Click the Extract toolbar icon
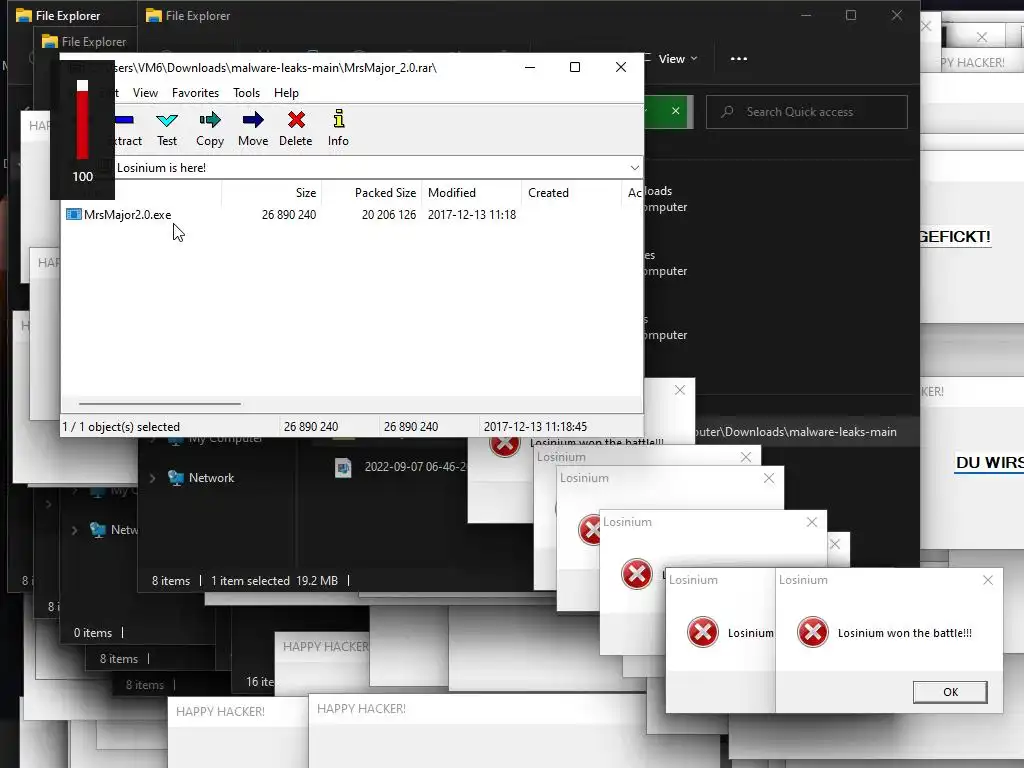1024x768 pixels. click(x=125, y=120)
